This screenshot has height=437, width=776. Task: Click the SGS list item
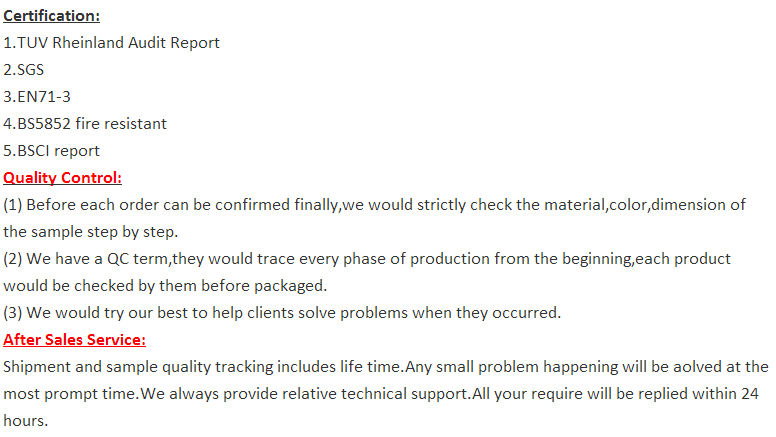pos(23,70)
